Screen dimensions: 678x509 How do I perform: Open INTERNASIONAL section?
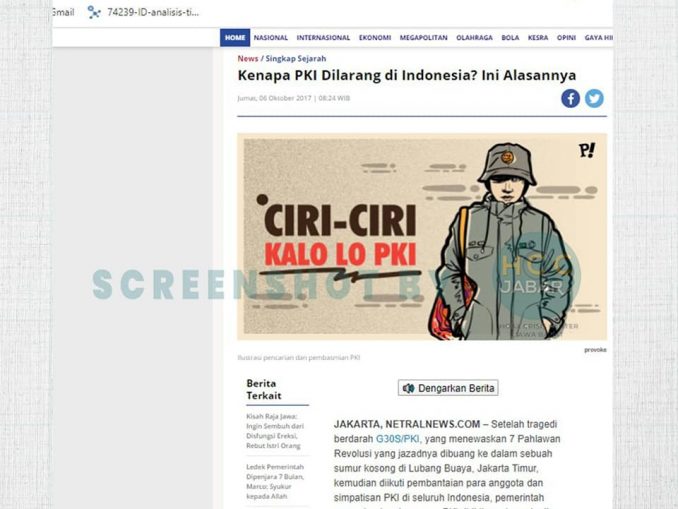323,38
